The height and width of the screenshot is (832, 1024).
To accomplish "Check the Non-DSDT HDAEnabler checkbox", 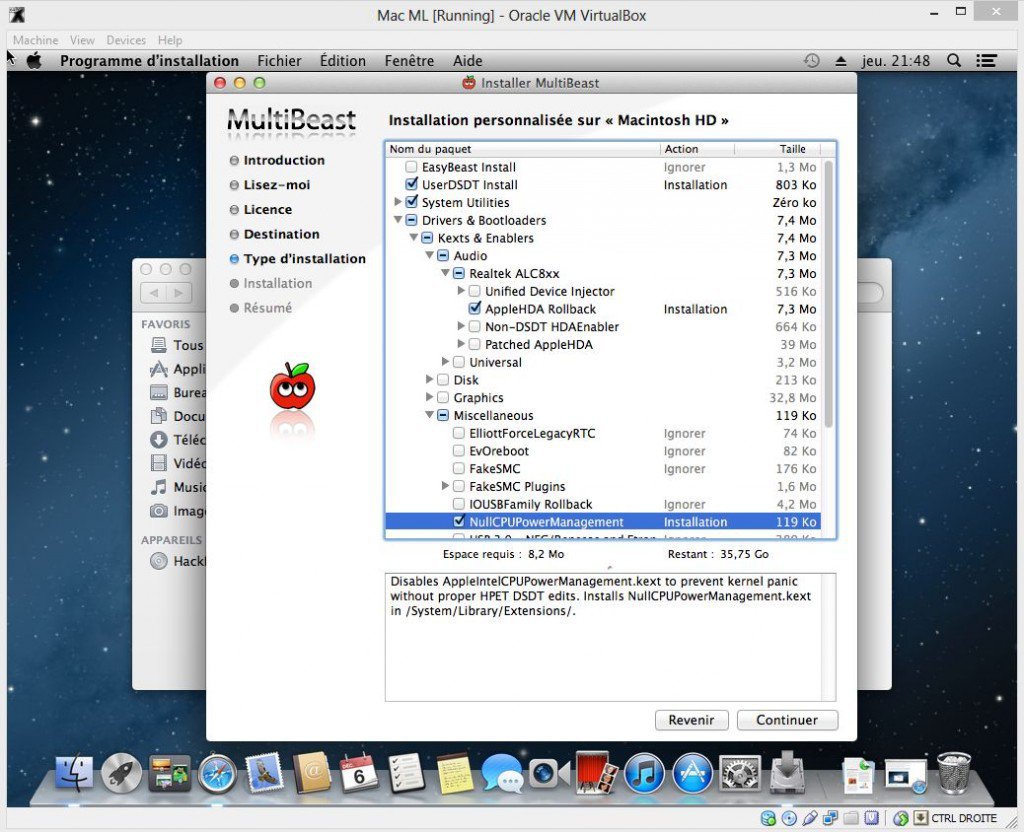I will coord(474,327).
